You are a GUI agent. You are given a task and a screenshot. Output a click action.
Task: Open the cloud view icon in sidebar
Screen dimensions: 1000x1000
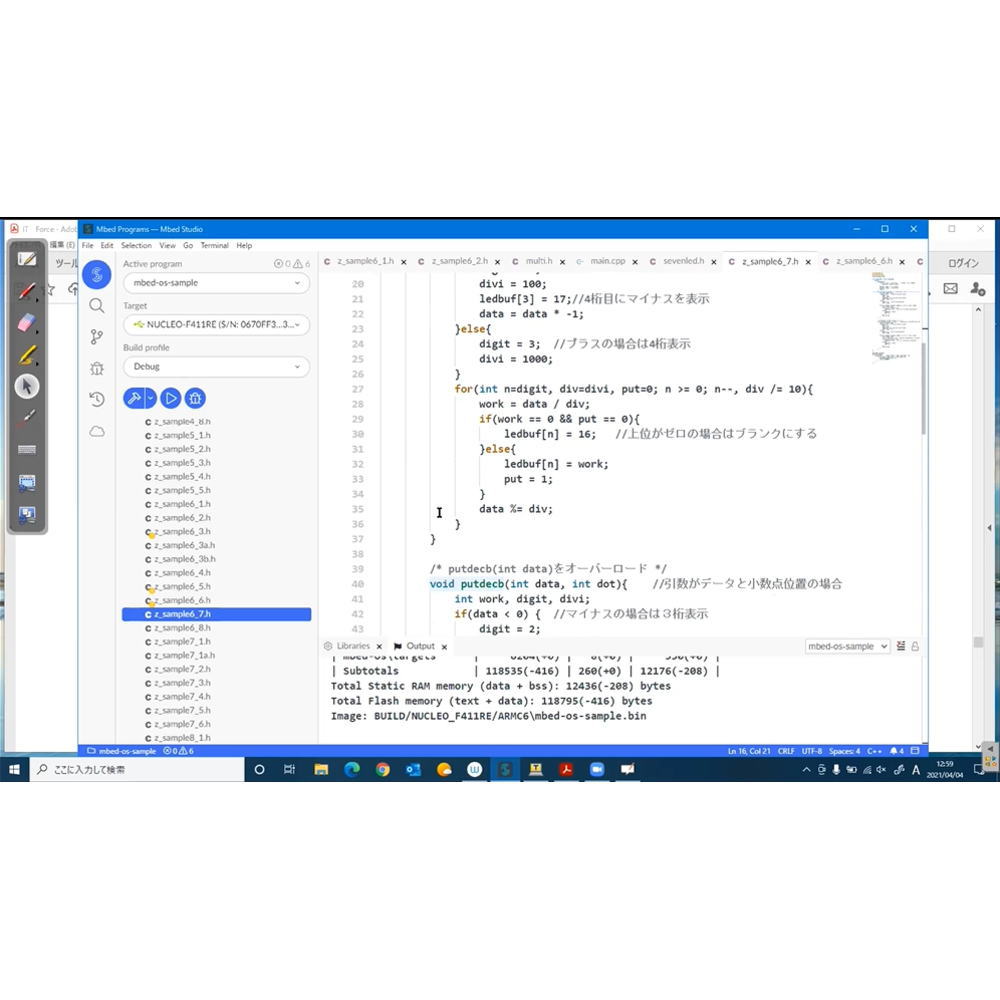coord(97,432)
